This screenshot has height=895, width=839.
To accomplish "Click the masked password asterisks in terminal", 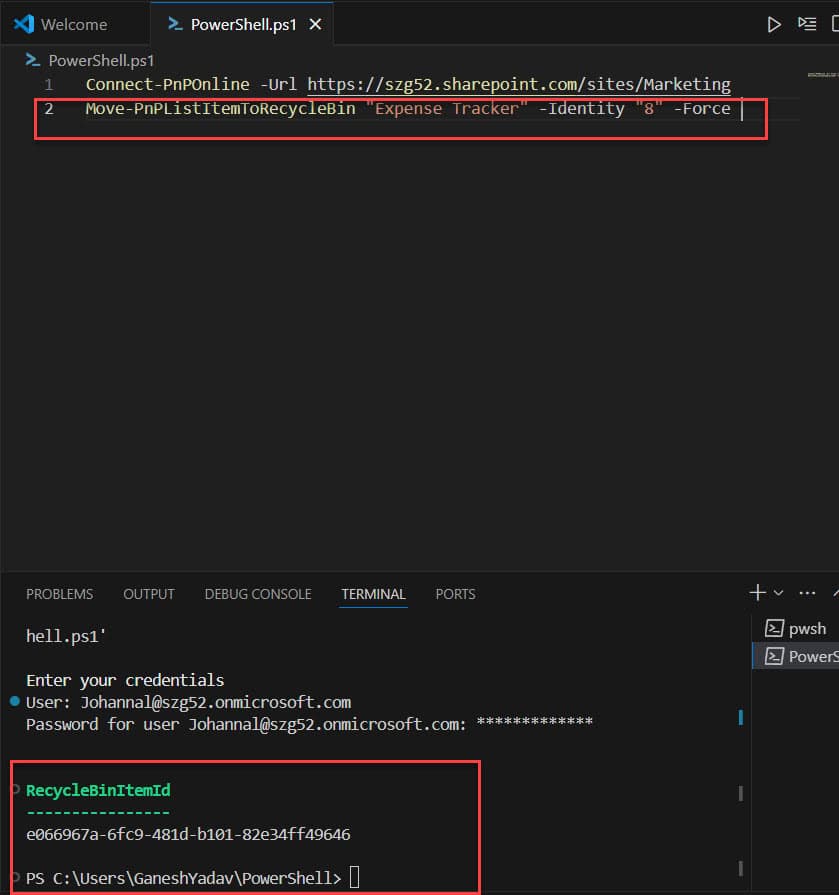I will pos(535,722).
